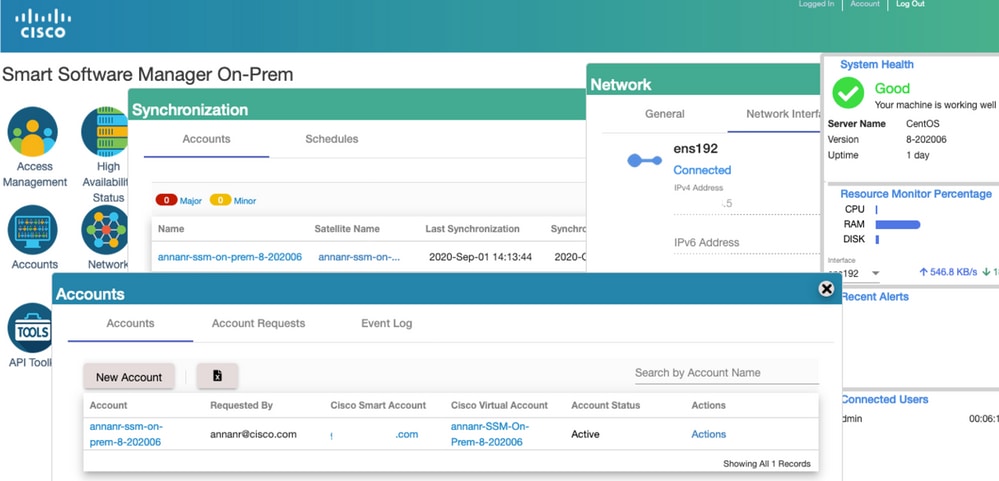Click the RAM usage bar
999x481 pixels.
coord(898,224)
